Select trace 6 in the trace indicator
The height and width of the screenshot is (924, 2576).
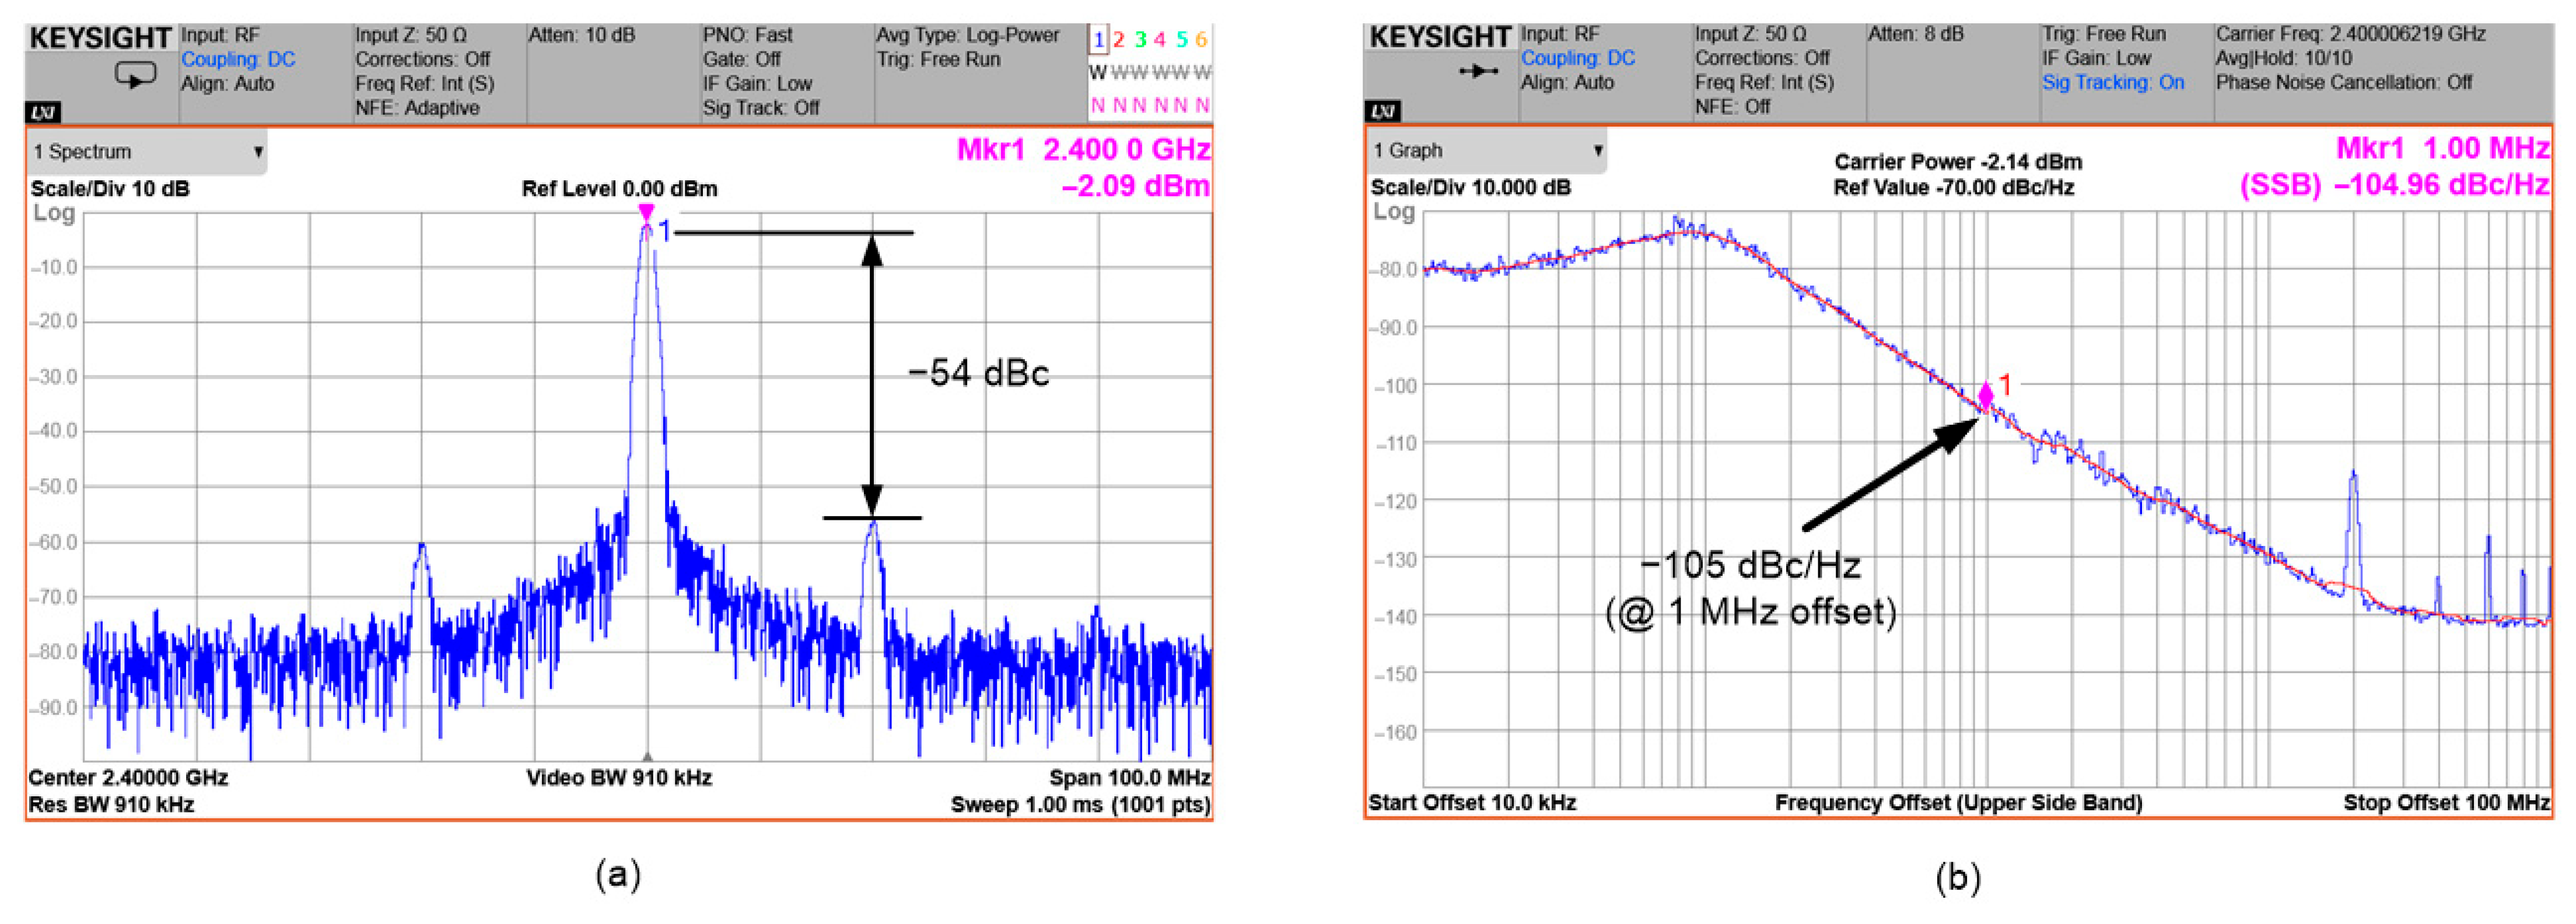tap(1201, 40)
